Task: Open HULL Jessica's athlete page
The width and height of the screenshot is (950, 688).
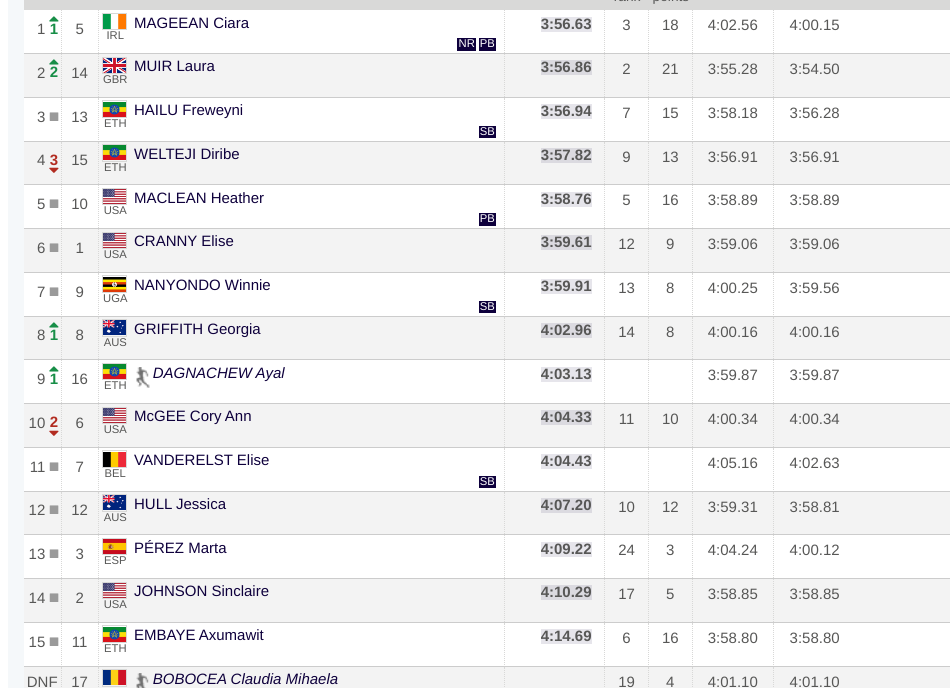Action: [180, 504]
